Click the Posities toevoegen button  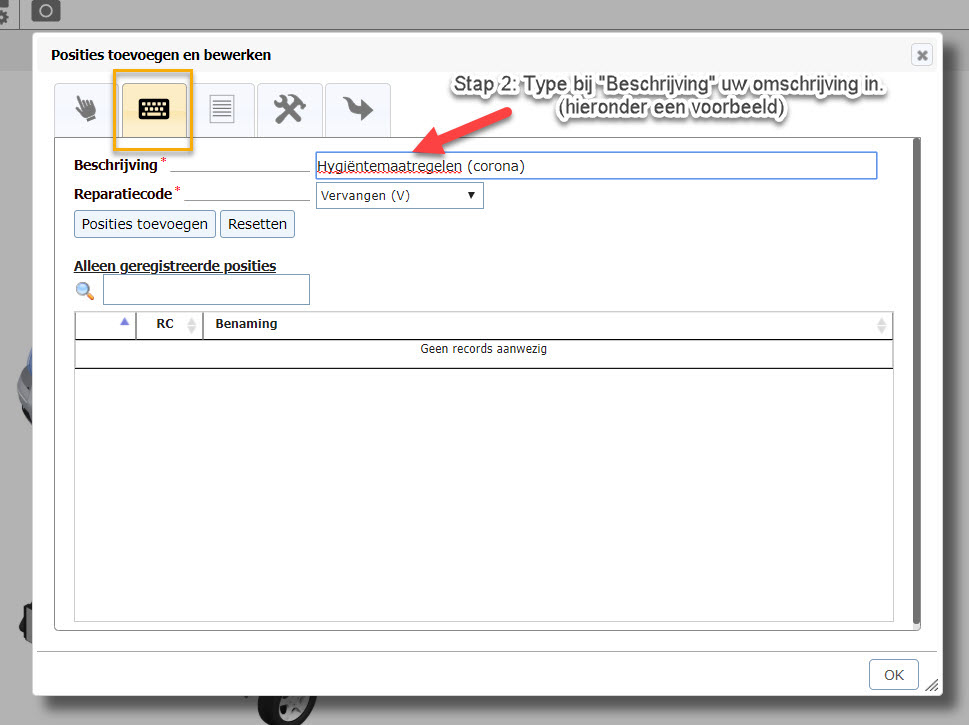[x=145, y=224]
